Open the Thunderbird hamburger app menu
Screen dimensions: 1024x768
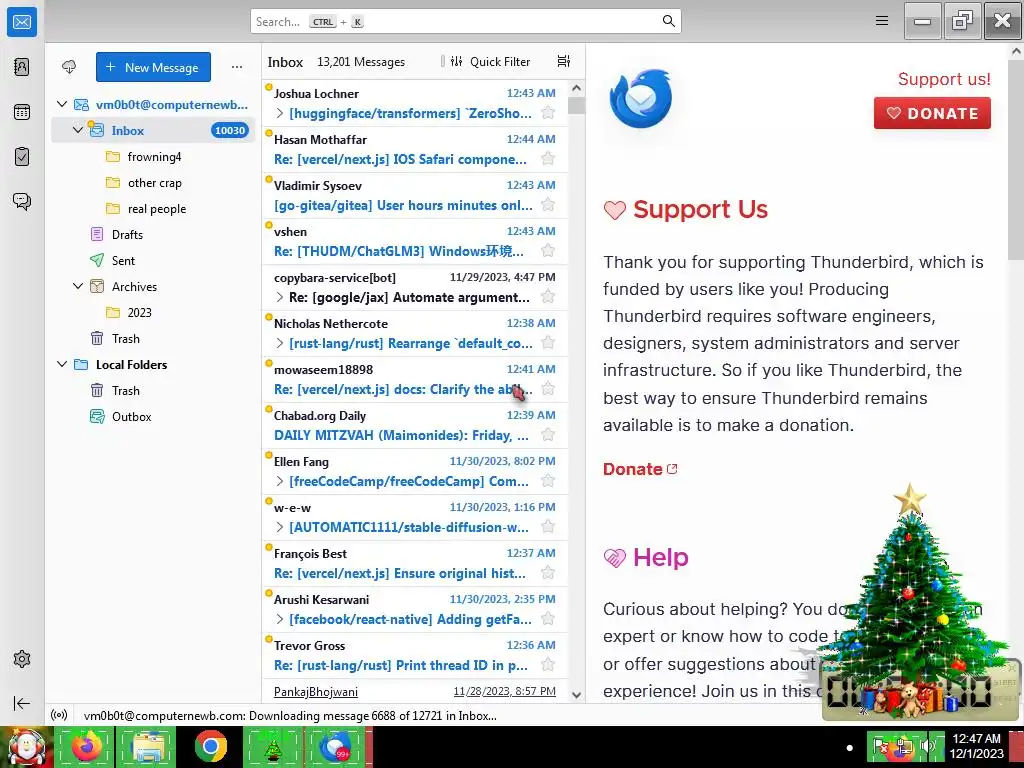[882, 21]
